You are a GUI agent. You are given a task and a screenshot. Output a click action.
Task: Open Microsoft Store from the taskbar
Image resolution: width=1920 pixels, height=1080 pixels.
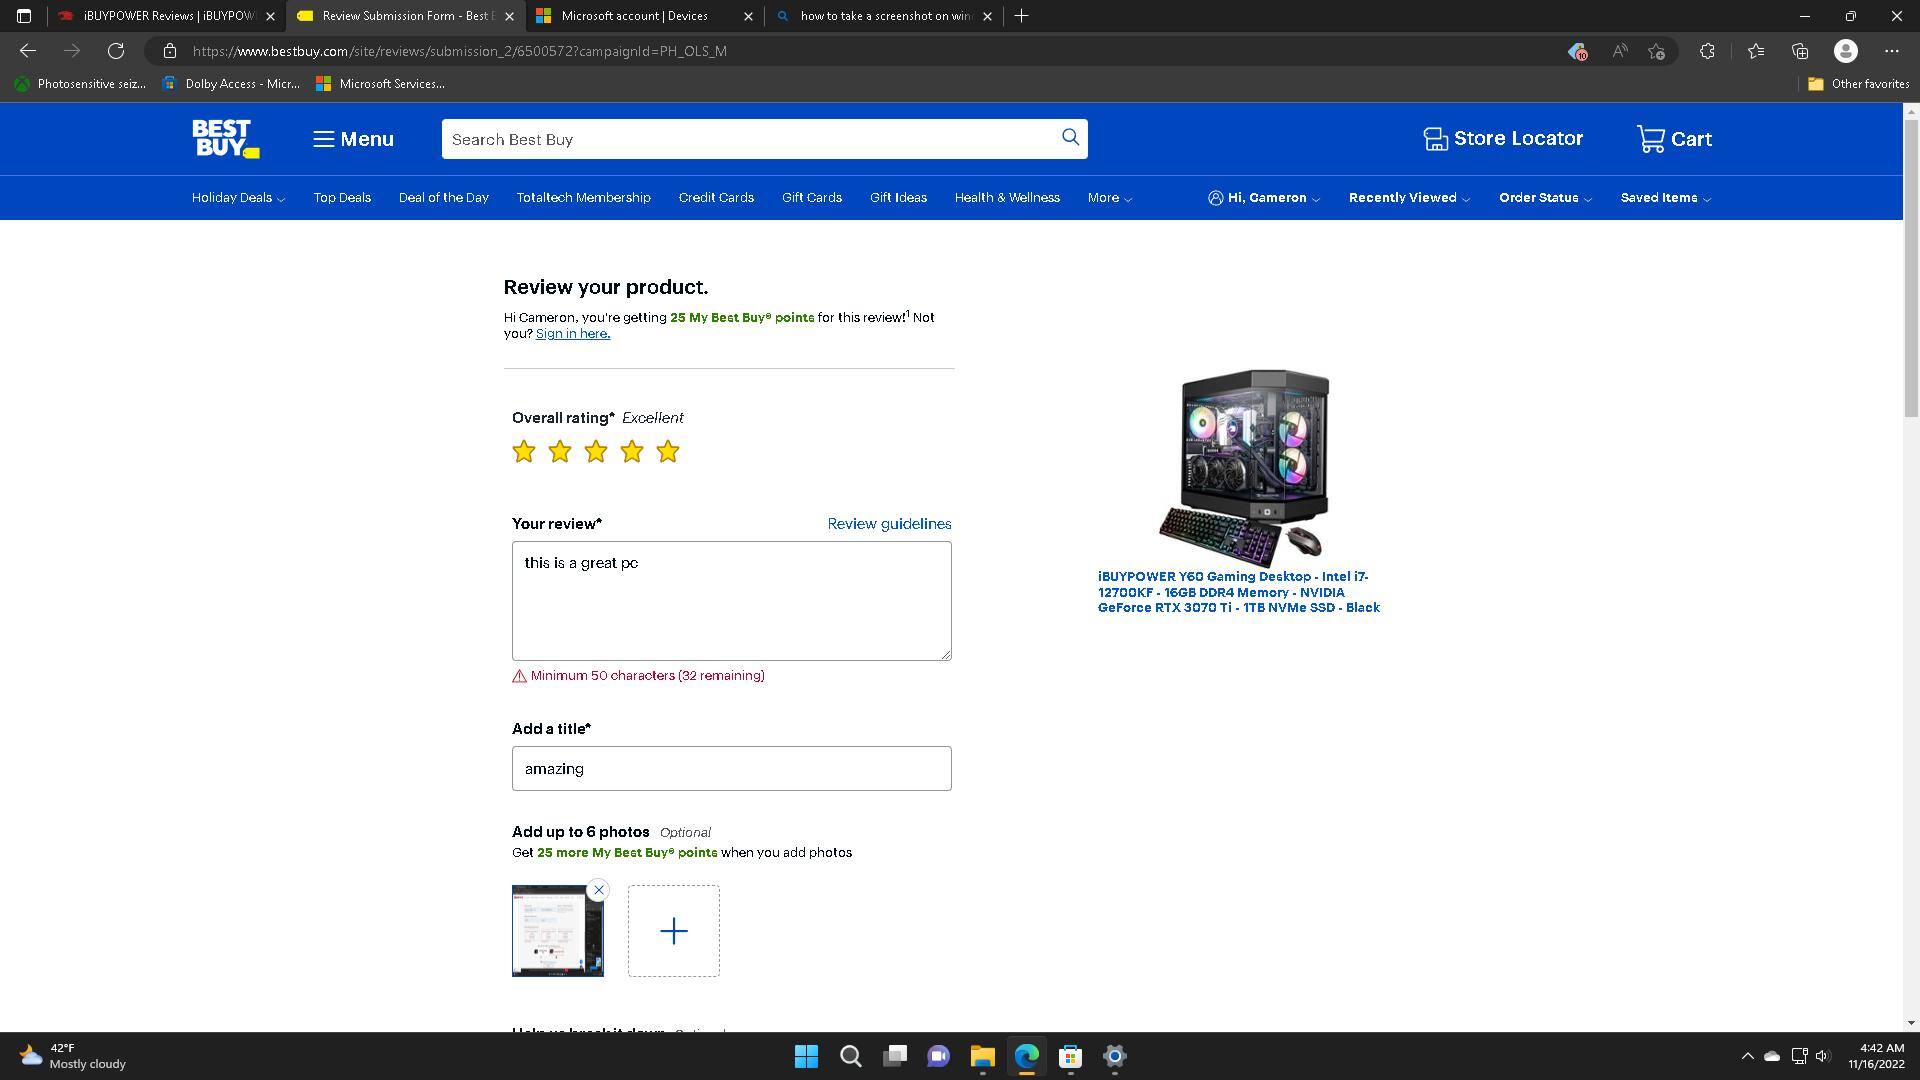(1070, 1056)
